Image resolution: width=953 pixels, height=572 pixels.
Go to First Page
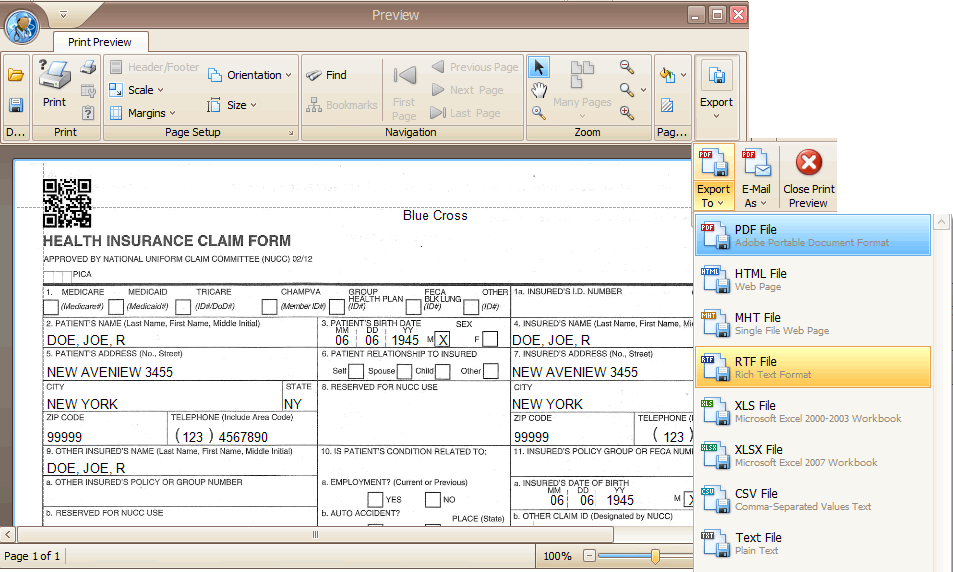click(x=404, y=92)
